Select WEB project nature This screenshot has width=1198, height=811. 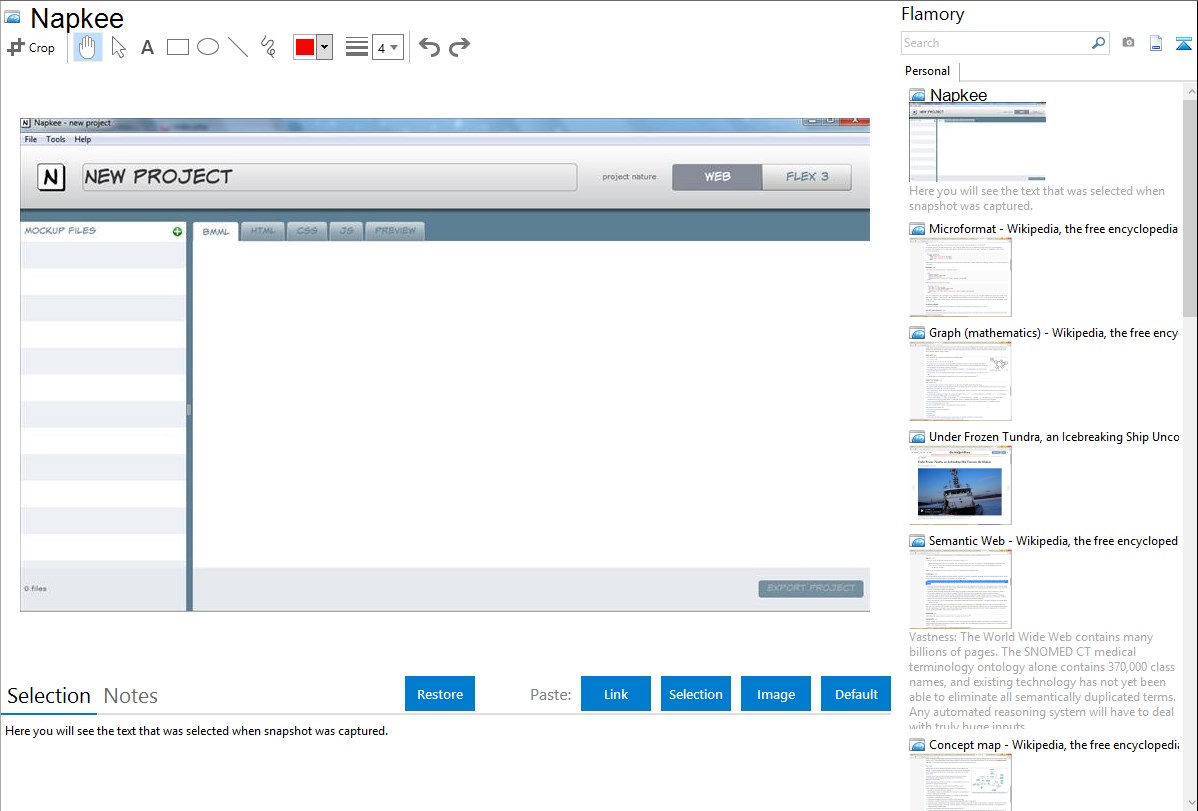point(717,177)
